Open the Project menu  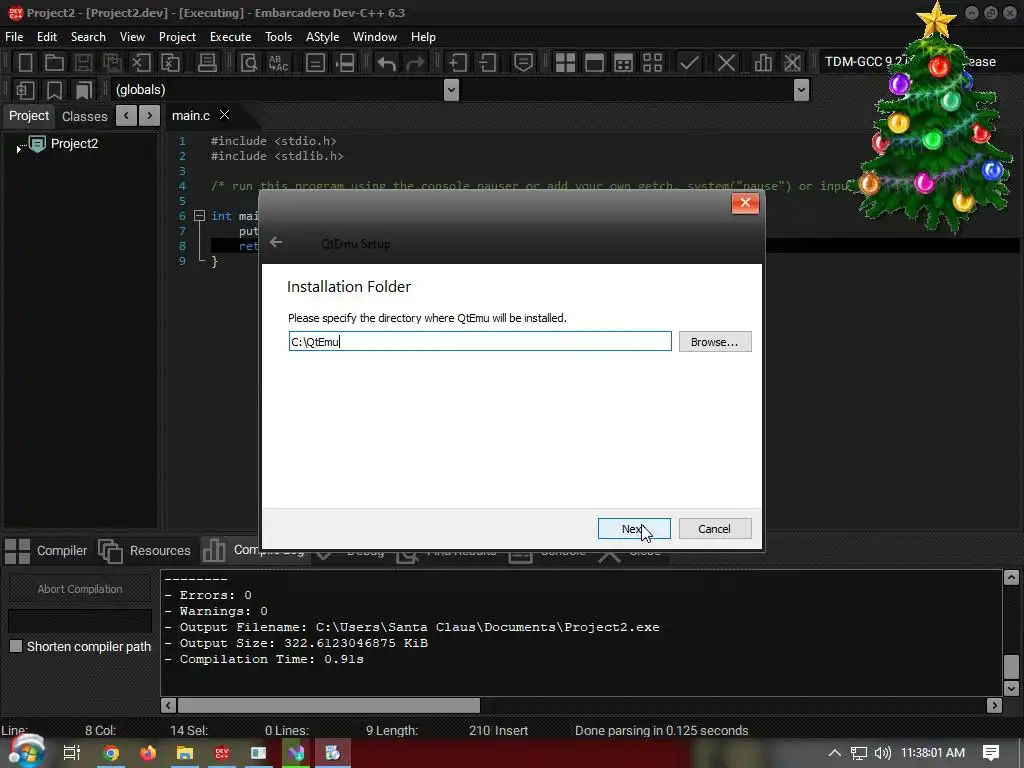(177, 37)
